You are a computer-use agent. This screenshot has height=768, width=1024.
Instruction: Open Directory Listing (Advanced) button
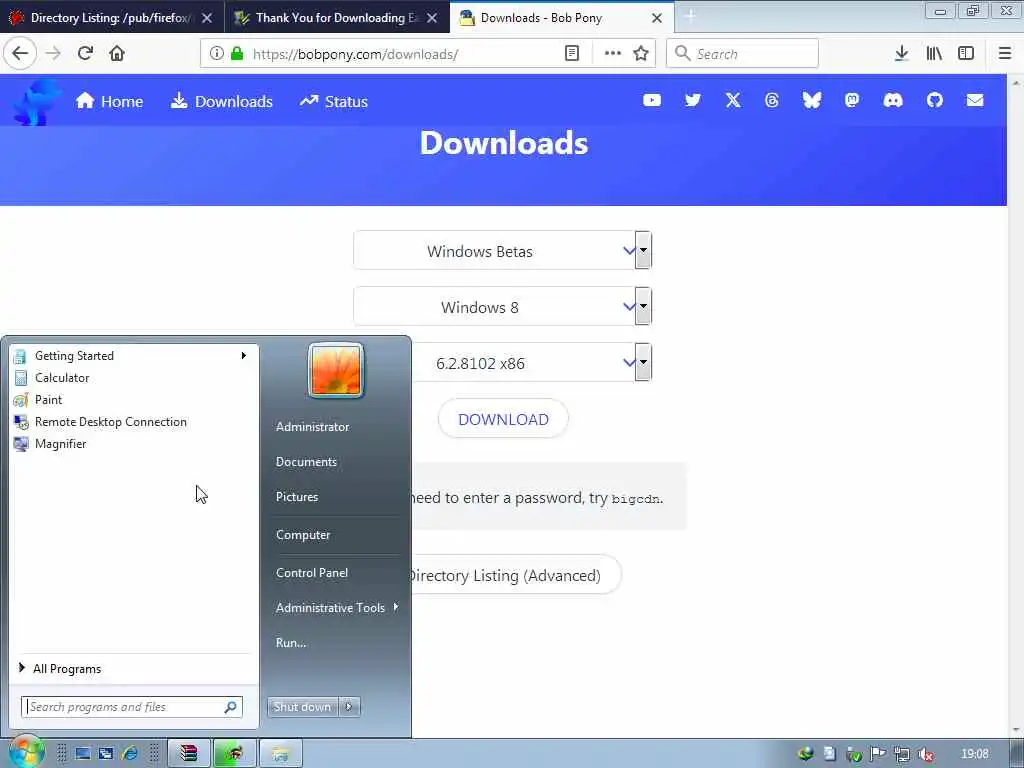click(515, 575)
